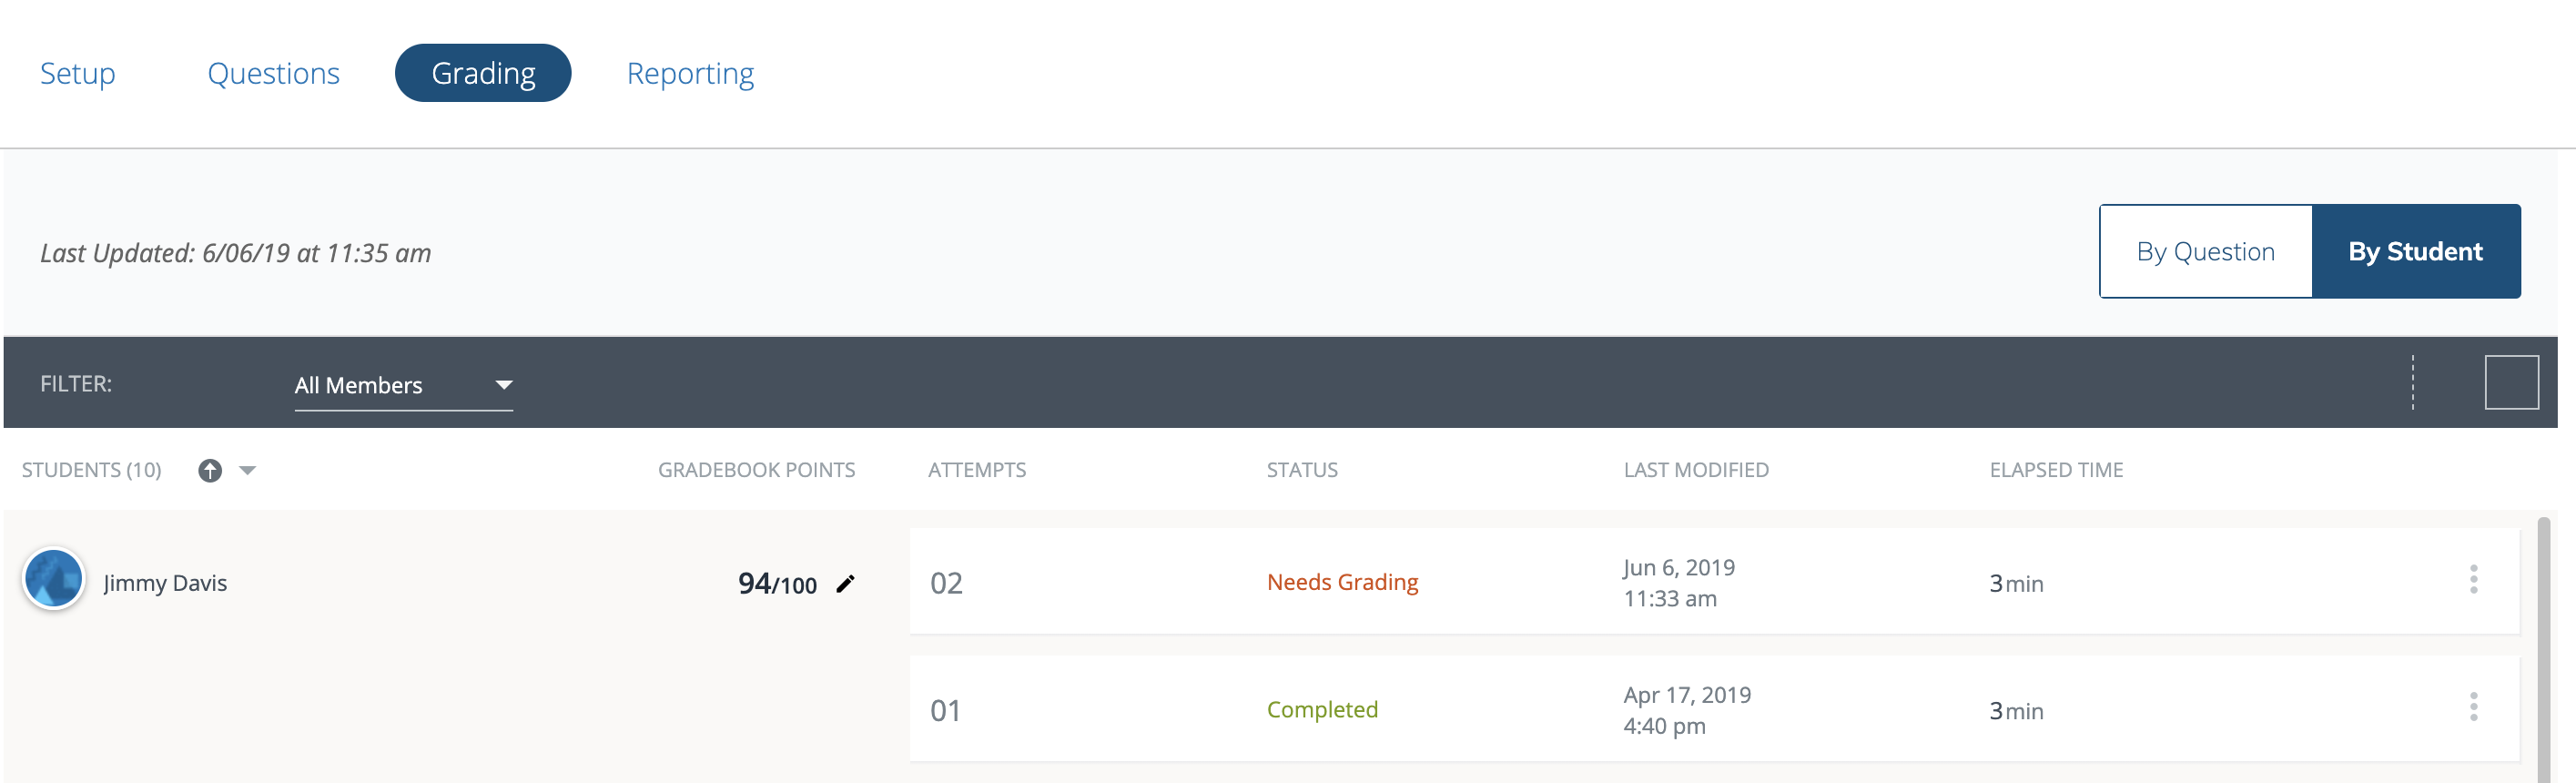This screenshot has height=783, width=2576.
Task: Open the All Members filter dropdown
Action: (403, 385)
